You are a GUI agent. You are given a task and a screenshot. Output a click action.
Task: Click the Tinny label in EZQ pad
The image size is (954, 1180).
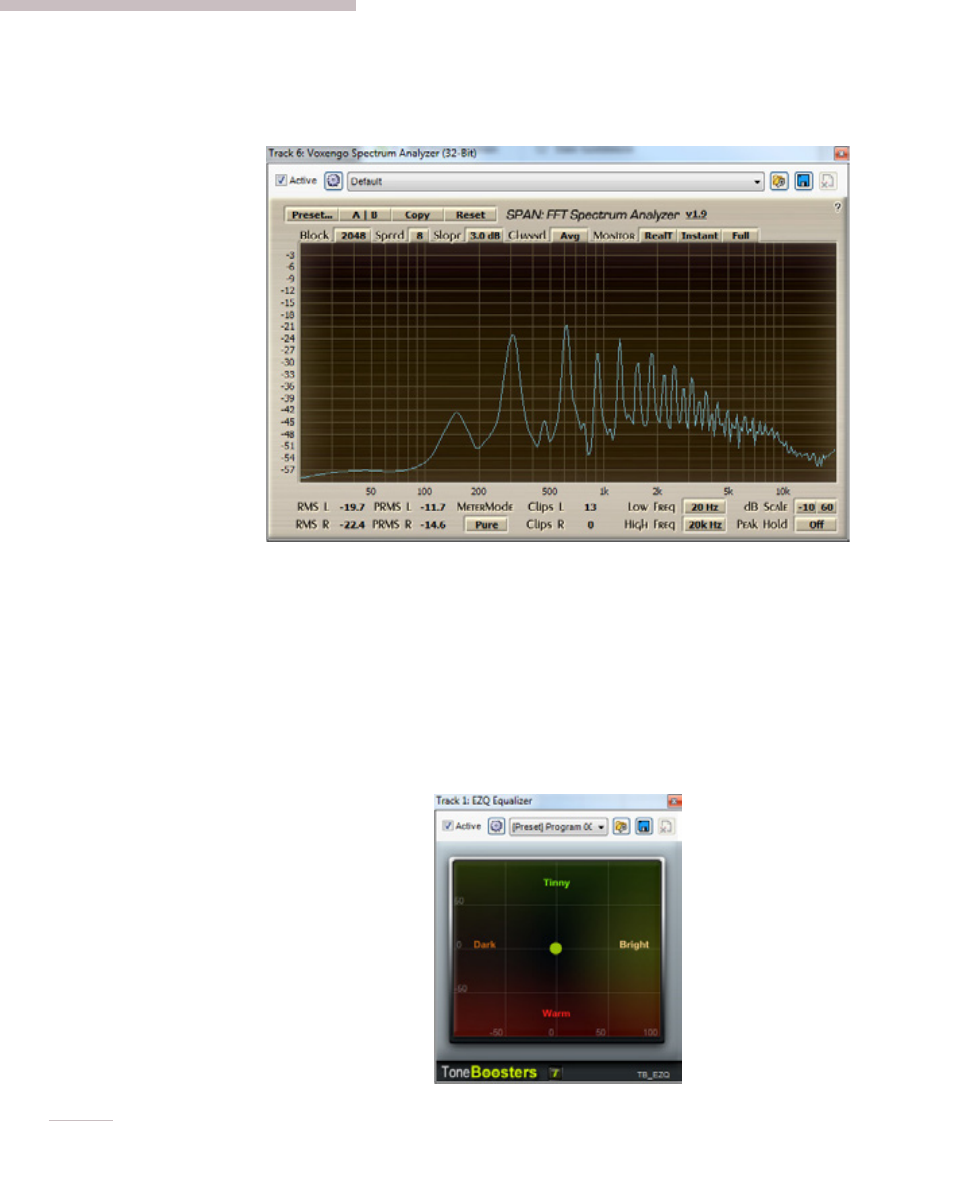(x=557, y=883)
